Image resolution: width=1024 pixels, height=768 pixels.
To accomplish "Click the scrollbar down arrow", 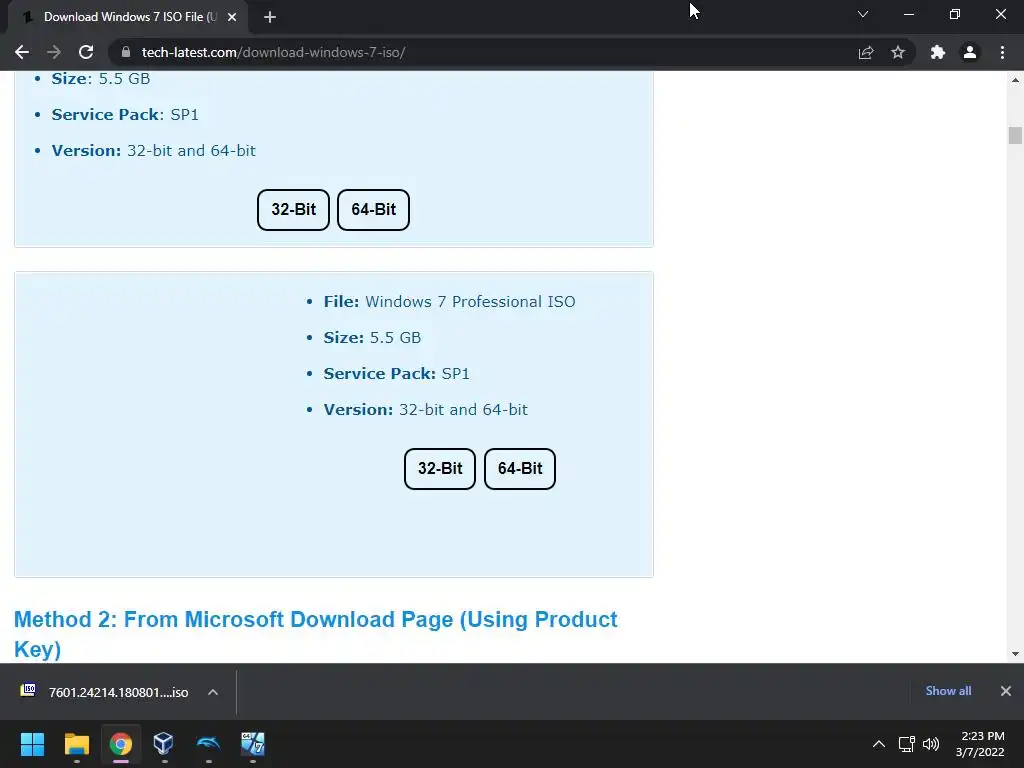I will tap(1015, 654).
